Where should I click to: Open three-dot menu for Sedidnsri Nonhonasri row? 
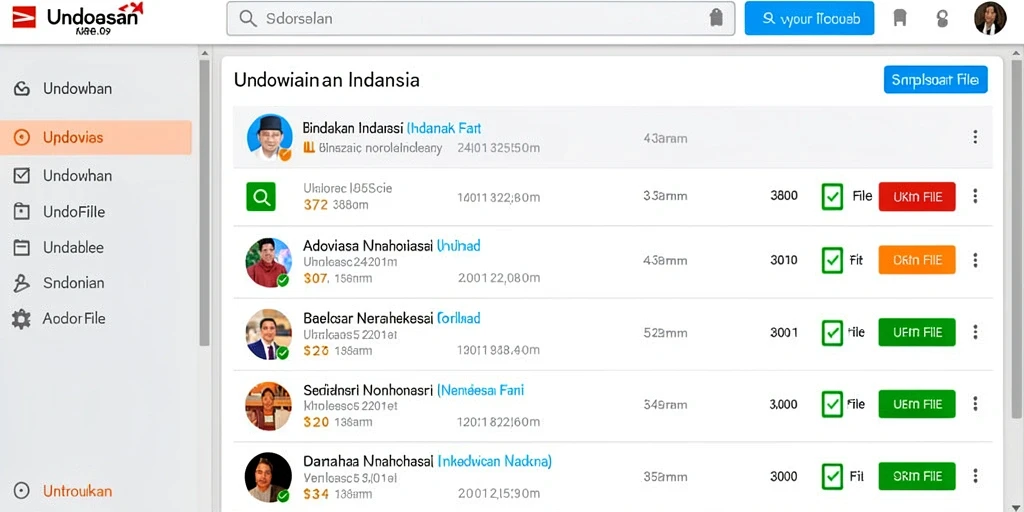tap(975, 404)
